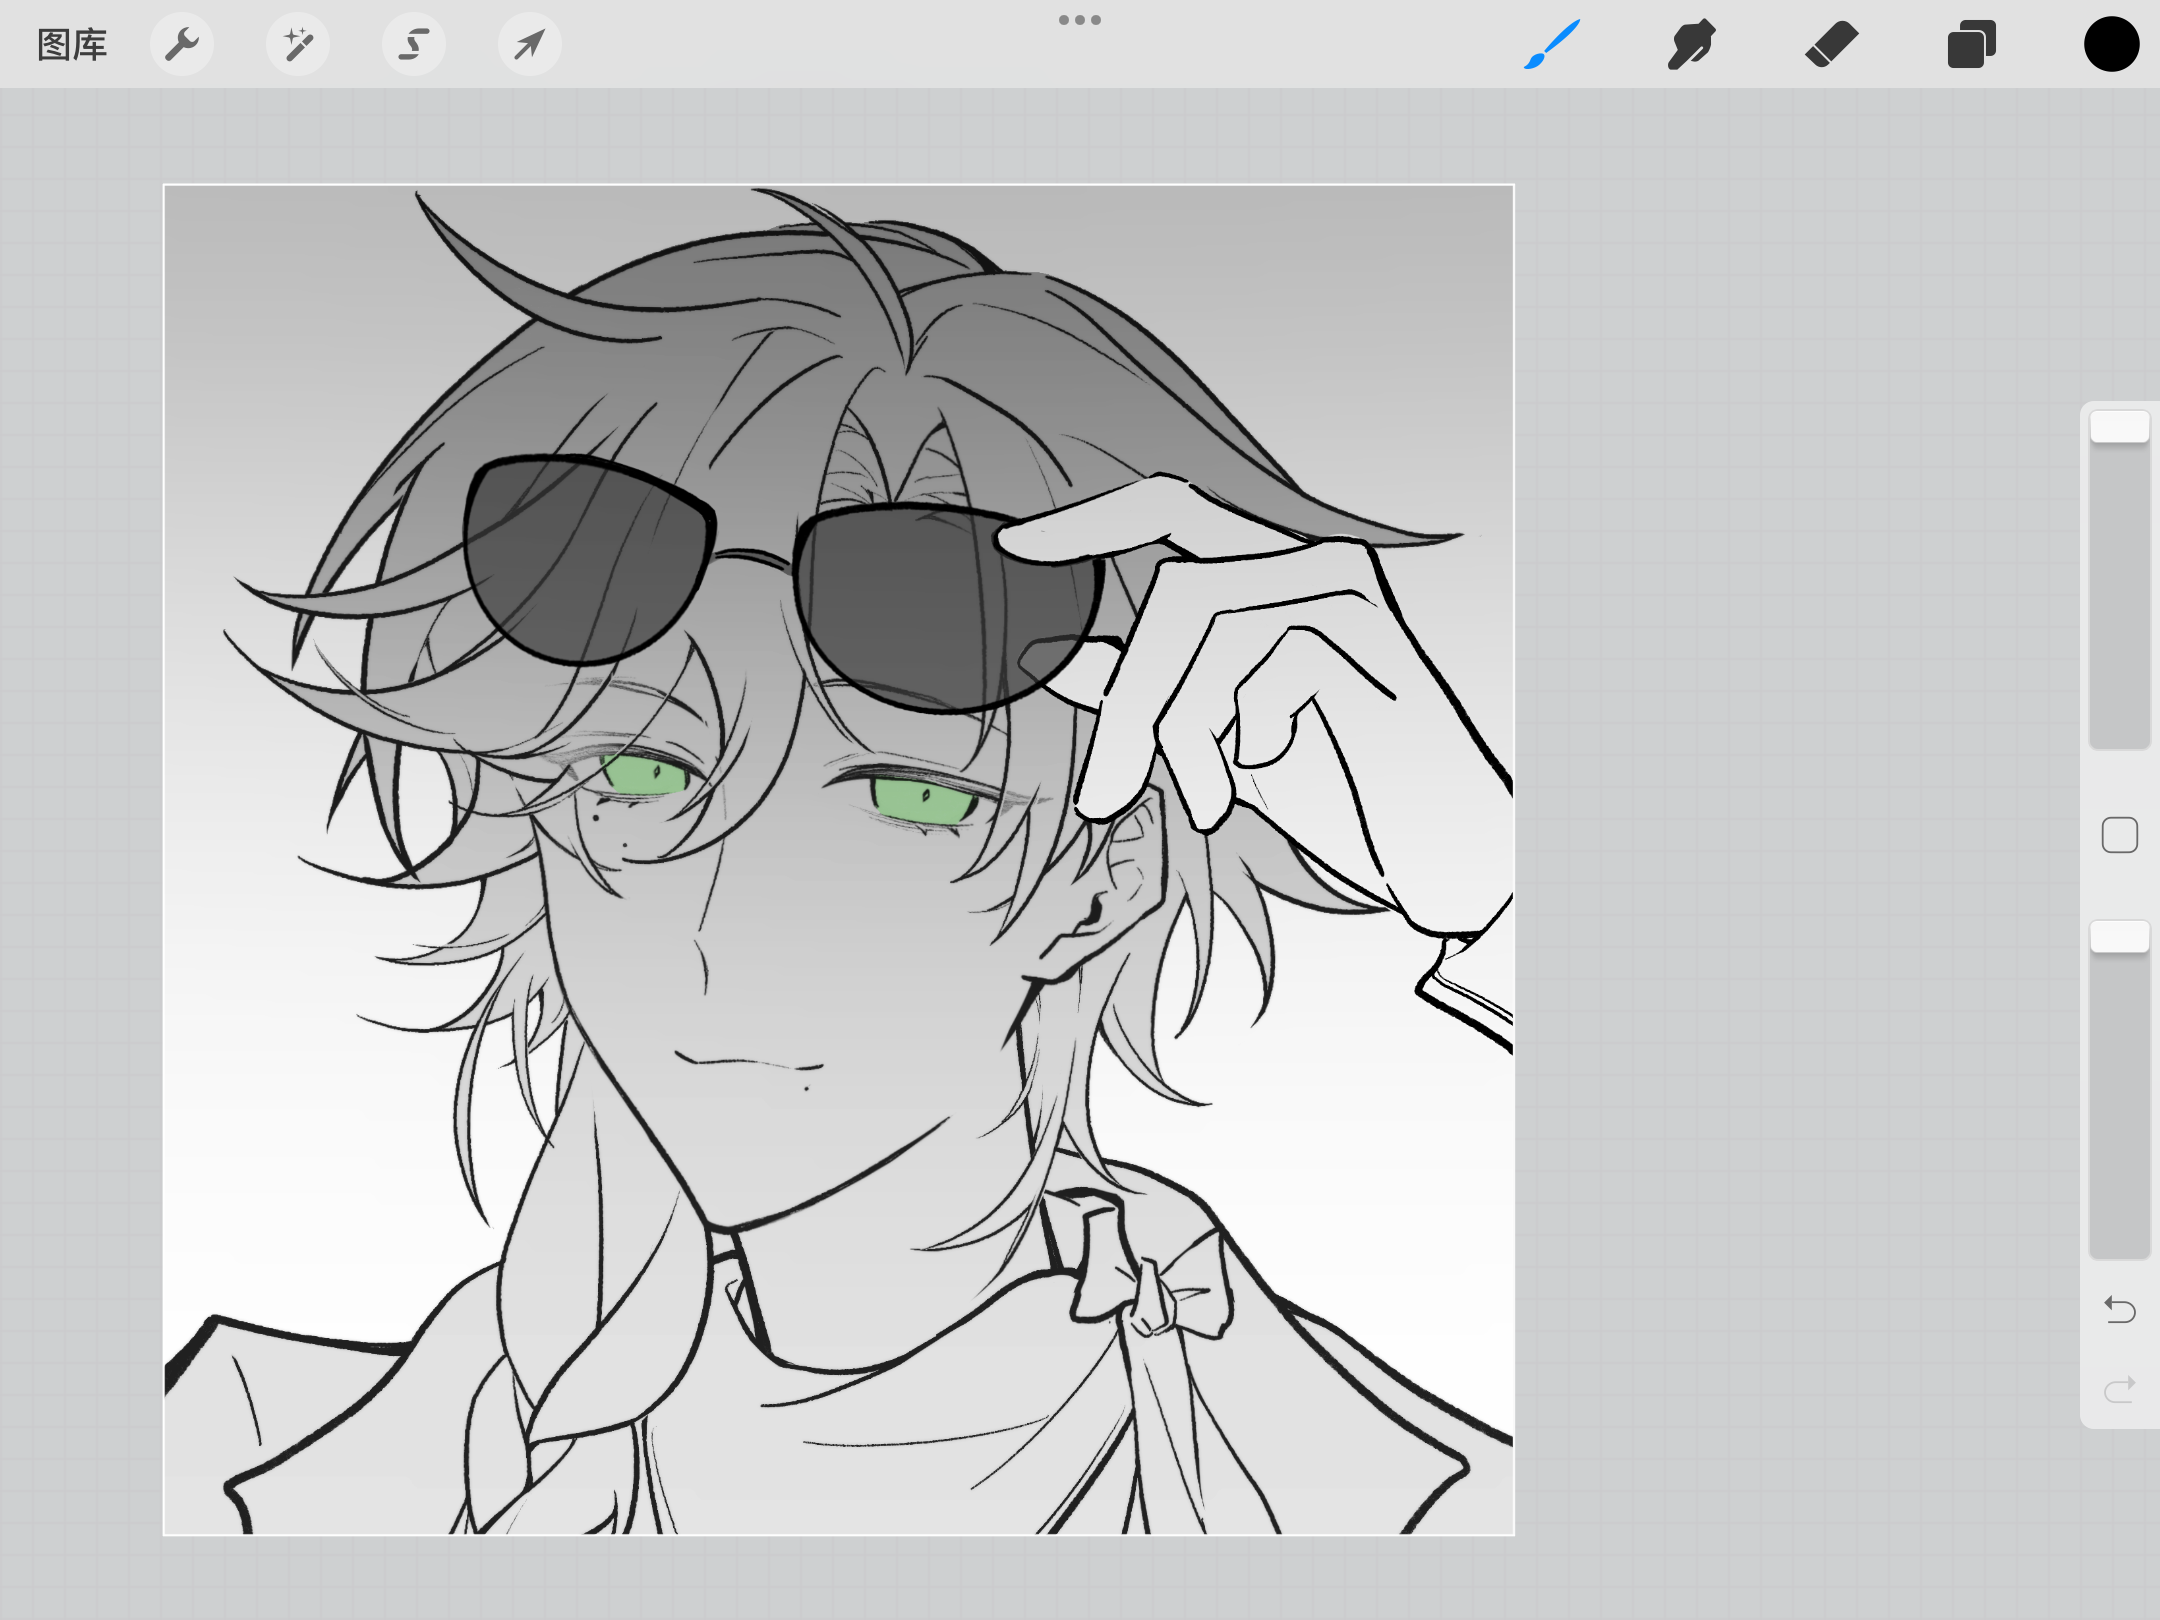The image size is (2160, 1620).
Task: Select the Eraser tool
Action: tap(1831, 45)
